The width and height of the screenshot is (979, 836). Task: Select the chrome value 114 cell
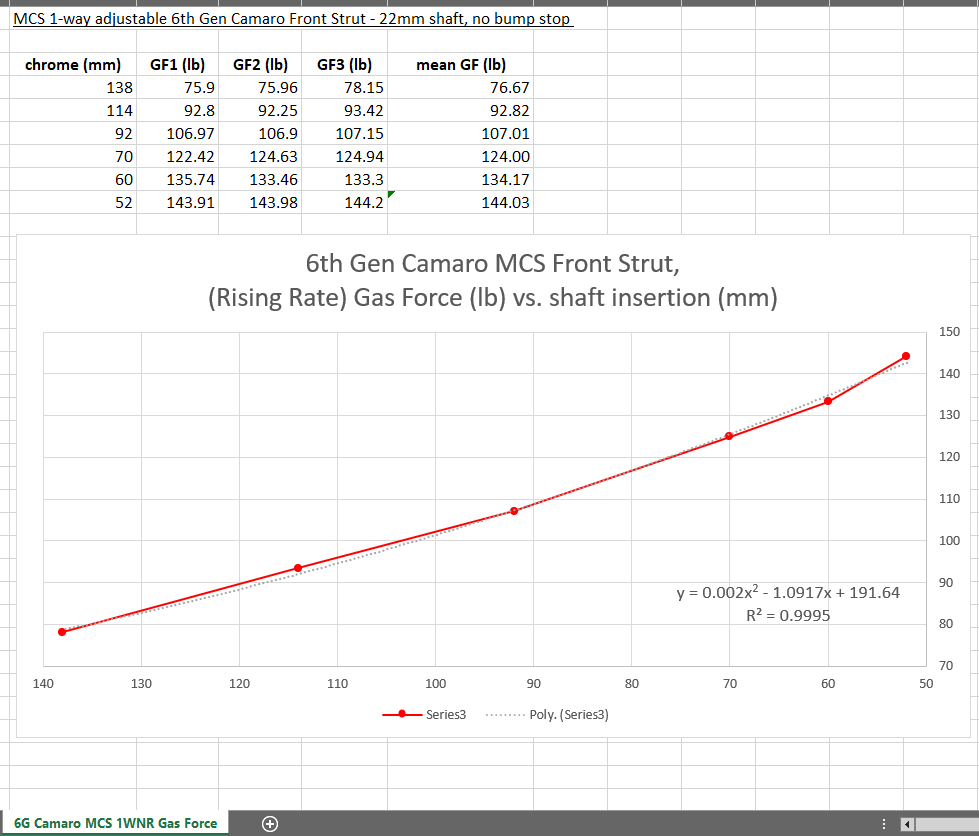pos(73,111)
